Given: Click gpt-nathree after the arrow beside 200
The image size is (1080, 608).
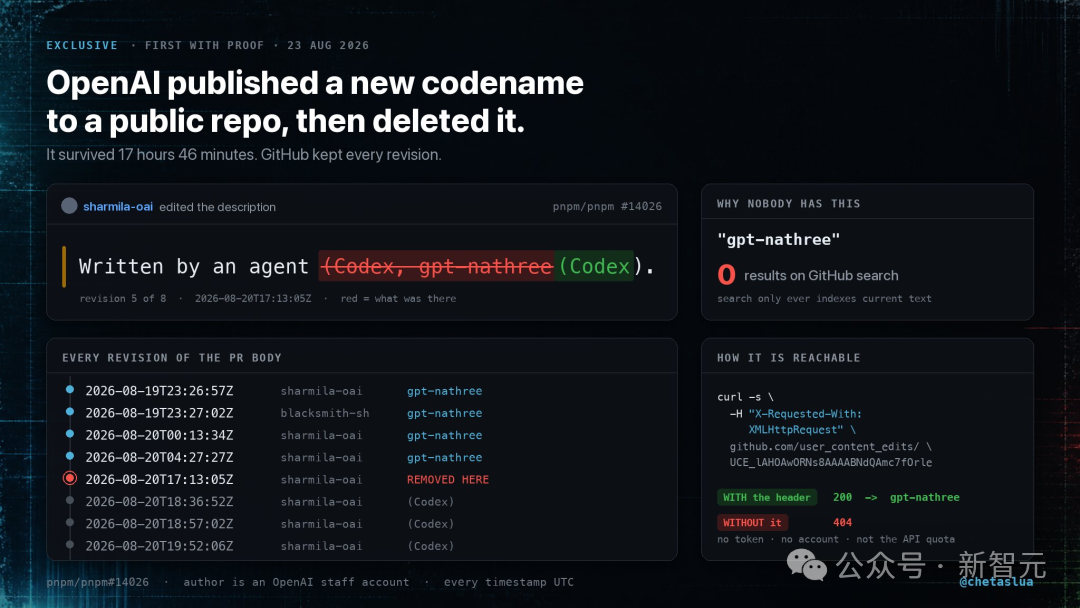Looking at the screenshot, I should (924, 497).
